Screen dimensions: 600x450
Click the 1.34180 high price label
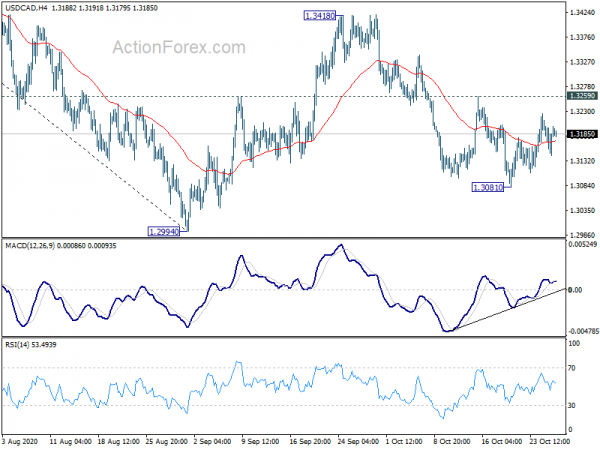pos(320,16)
